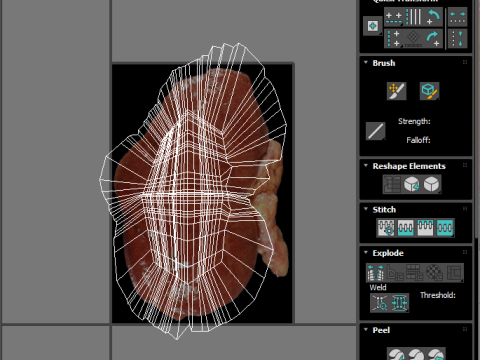The width and height of the screenshot is (480, 360).
Task: Click Flatten by Smoothing Group grid icon
Action: 414,272
